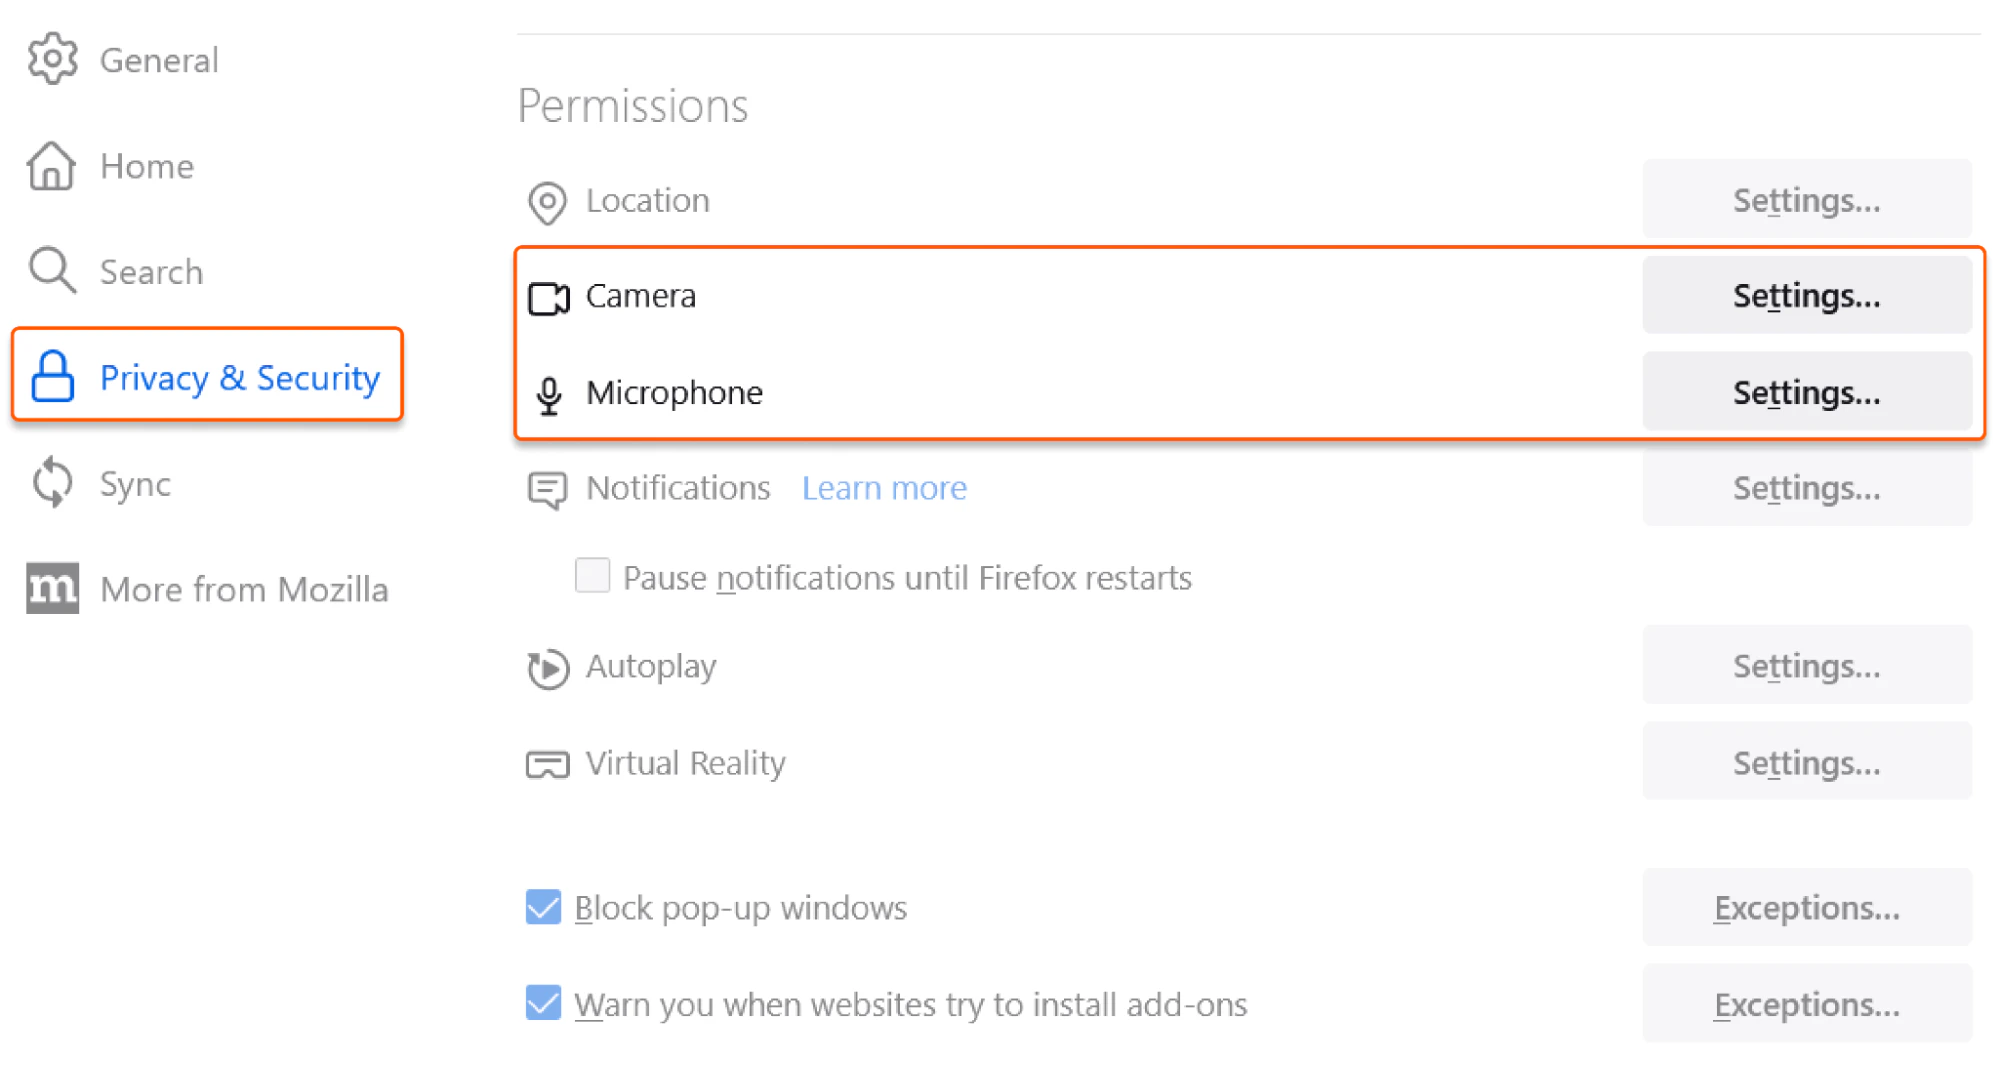Open Camera Settings

(x=1806, y=295)
